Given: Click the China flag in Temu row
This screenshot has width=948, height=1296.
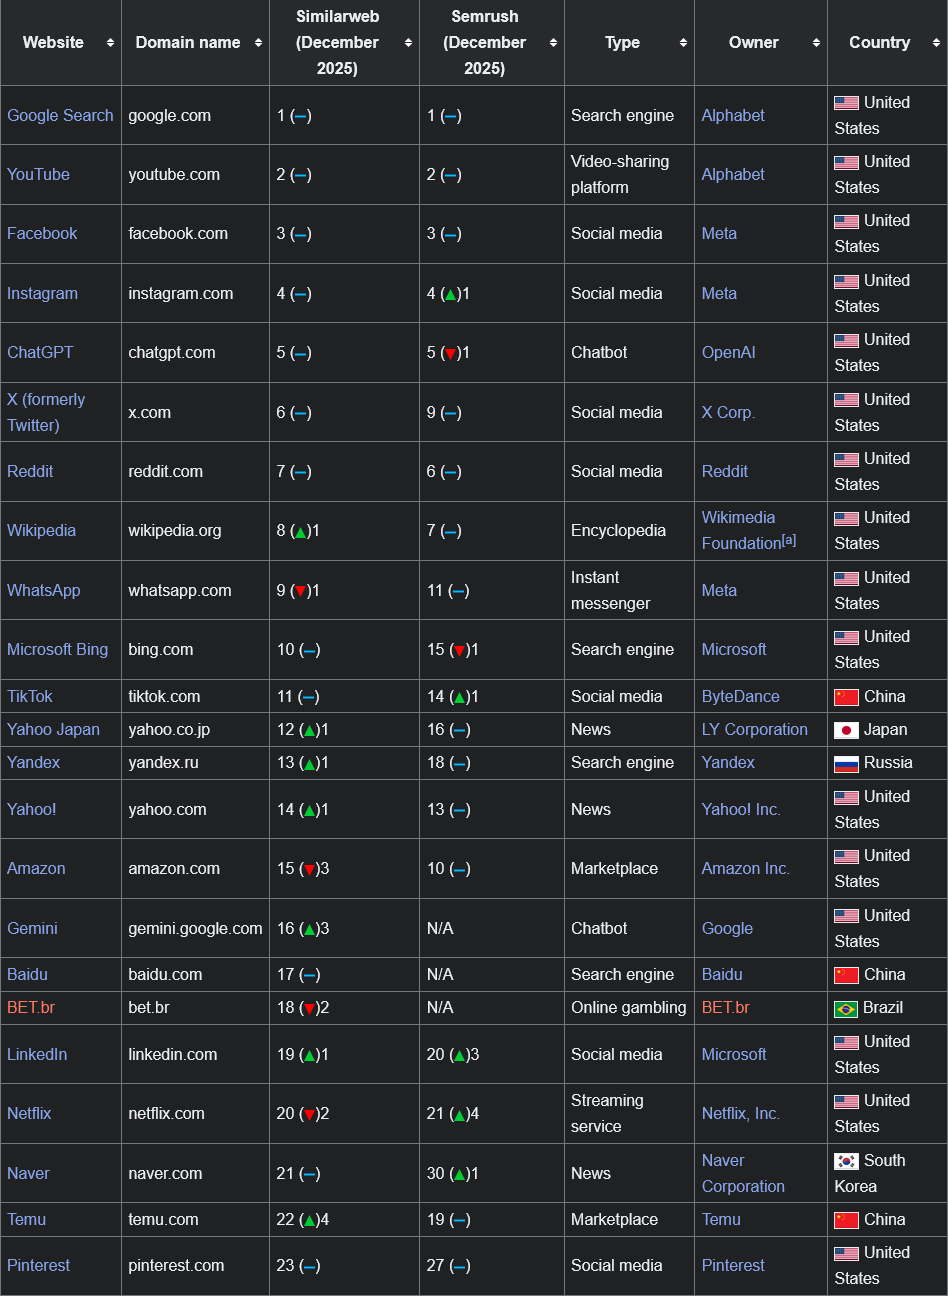Looking at the screenshot, I should click(x=846, y=1220).
